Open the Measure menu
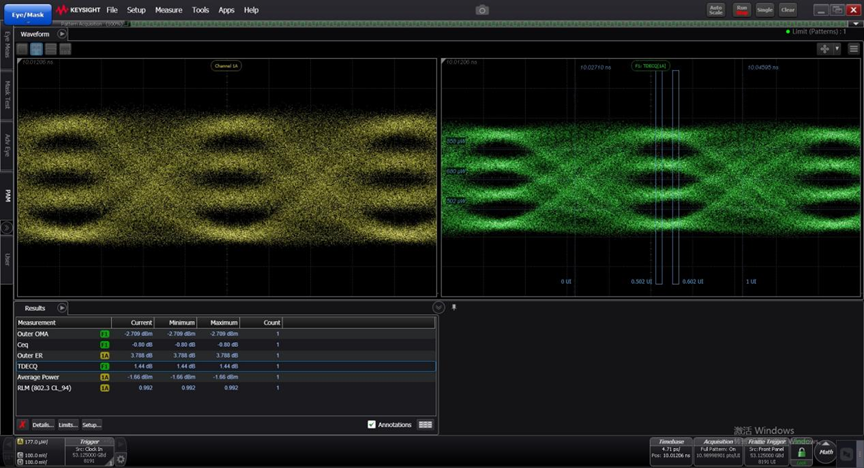Image resolution: width=864 pixels, height=468 pixels. [x=168, y=10]
